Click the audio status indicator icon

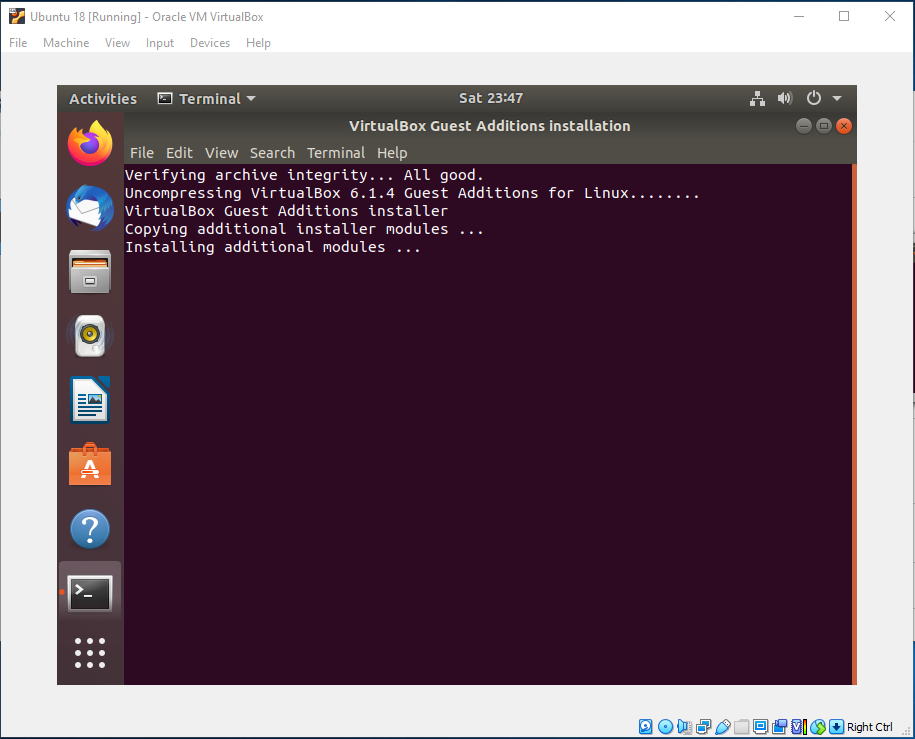[x=684, y=727]
